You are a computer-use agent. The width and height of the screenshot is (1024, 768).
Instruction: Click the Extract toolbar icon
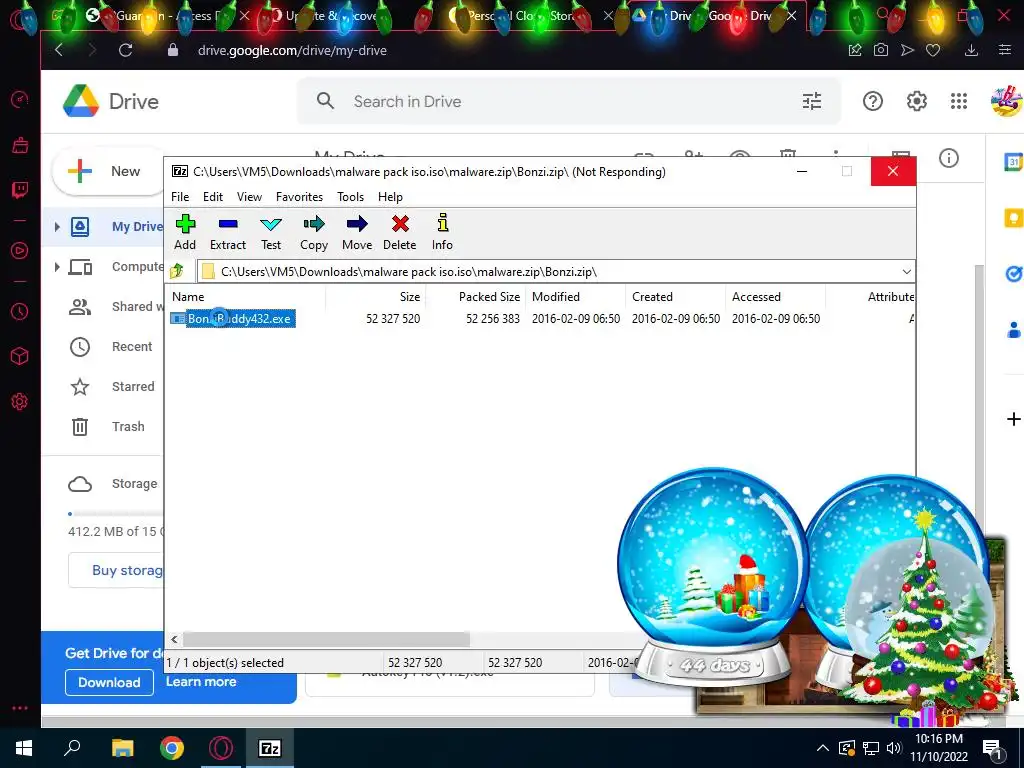click(228, 232)
